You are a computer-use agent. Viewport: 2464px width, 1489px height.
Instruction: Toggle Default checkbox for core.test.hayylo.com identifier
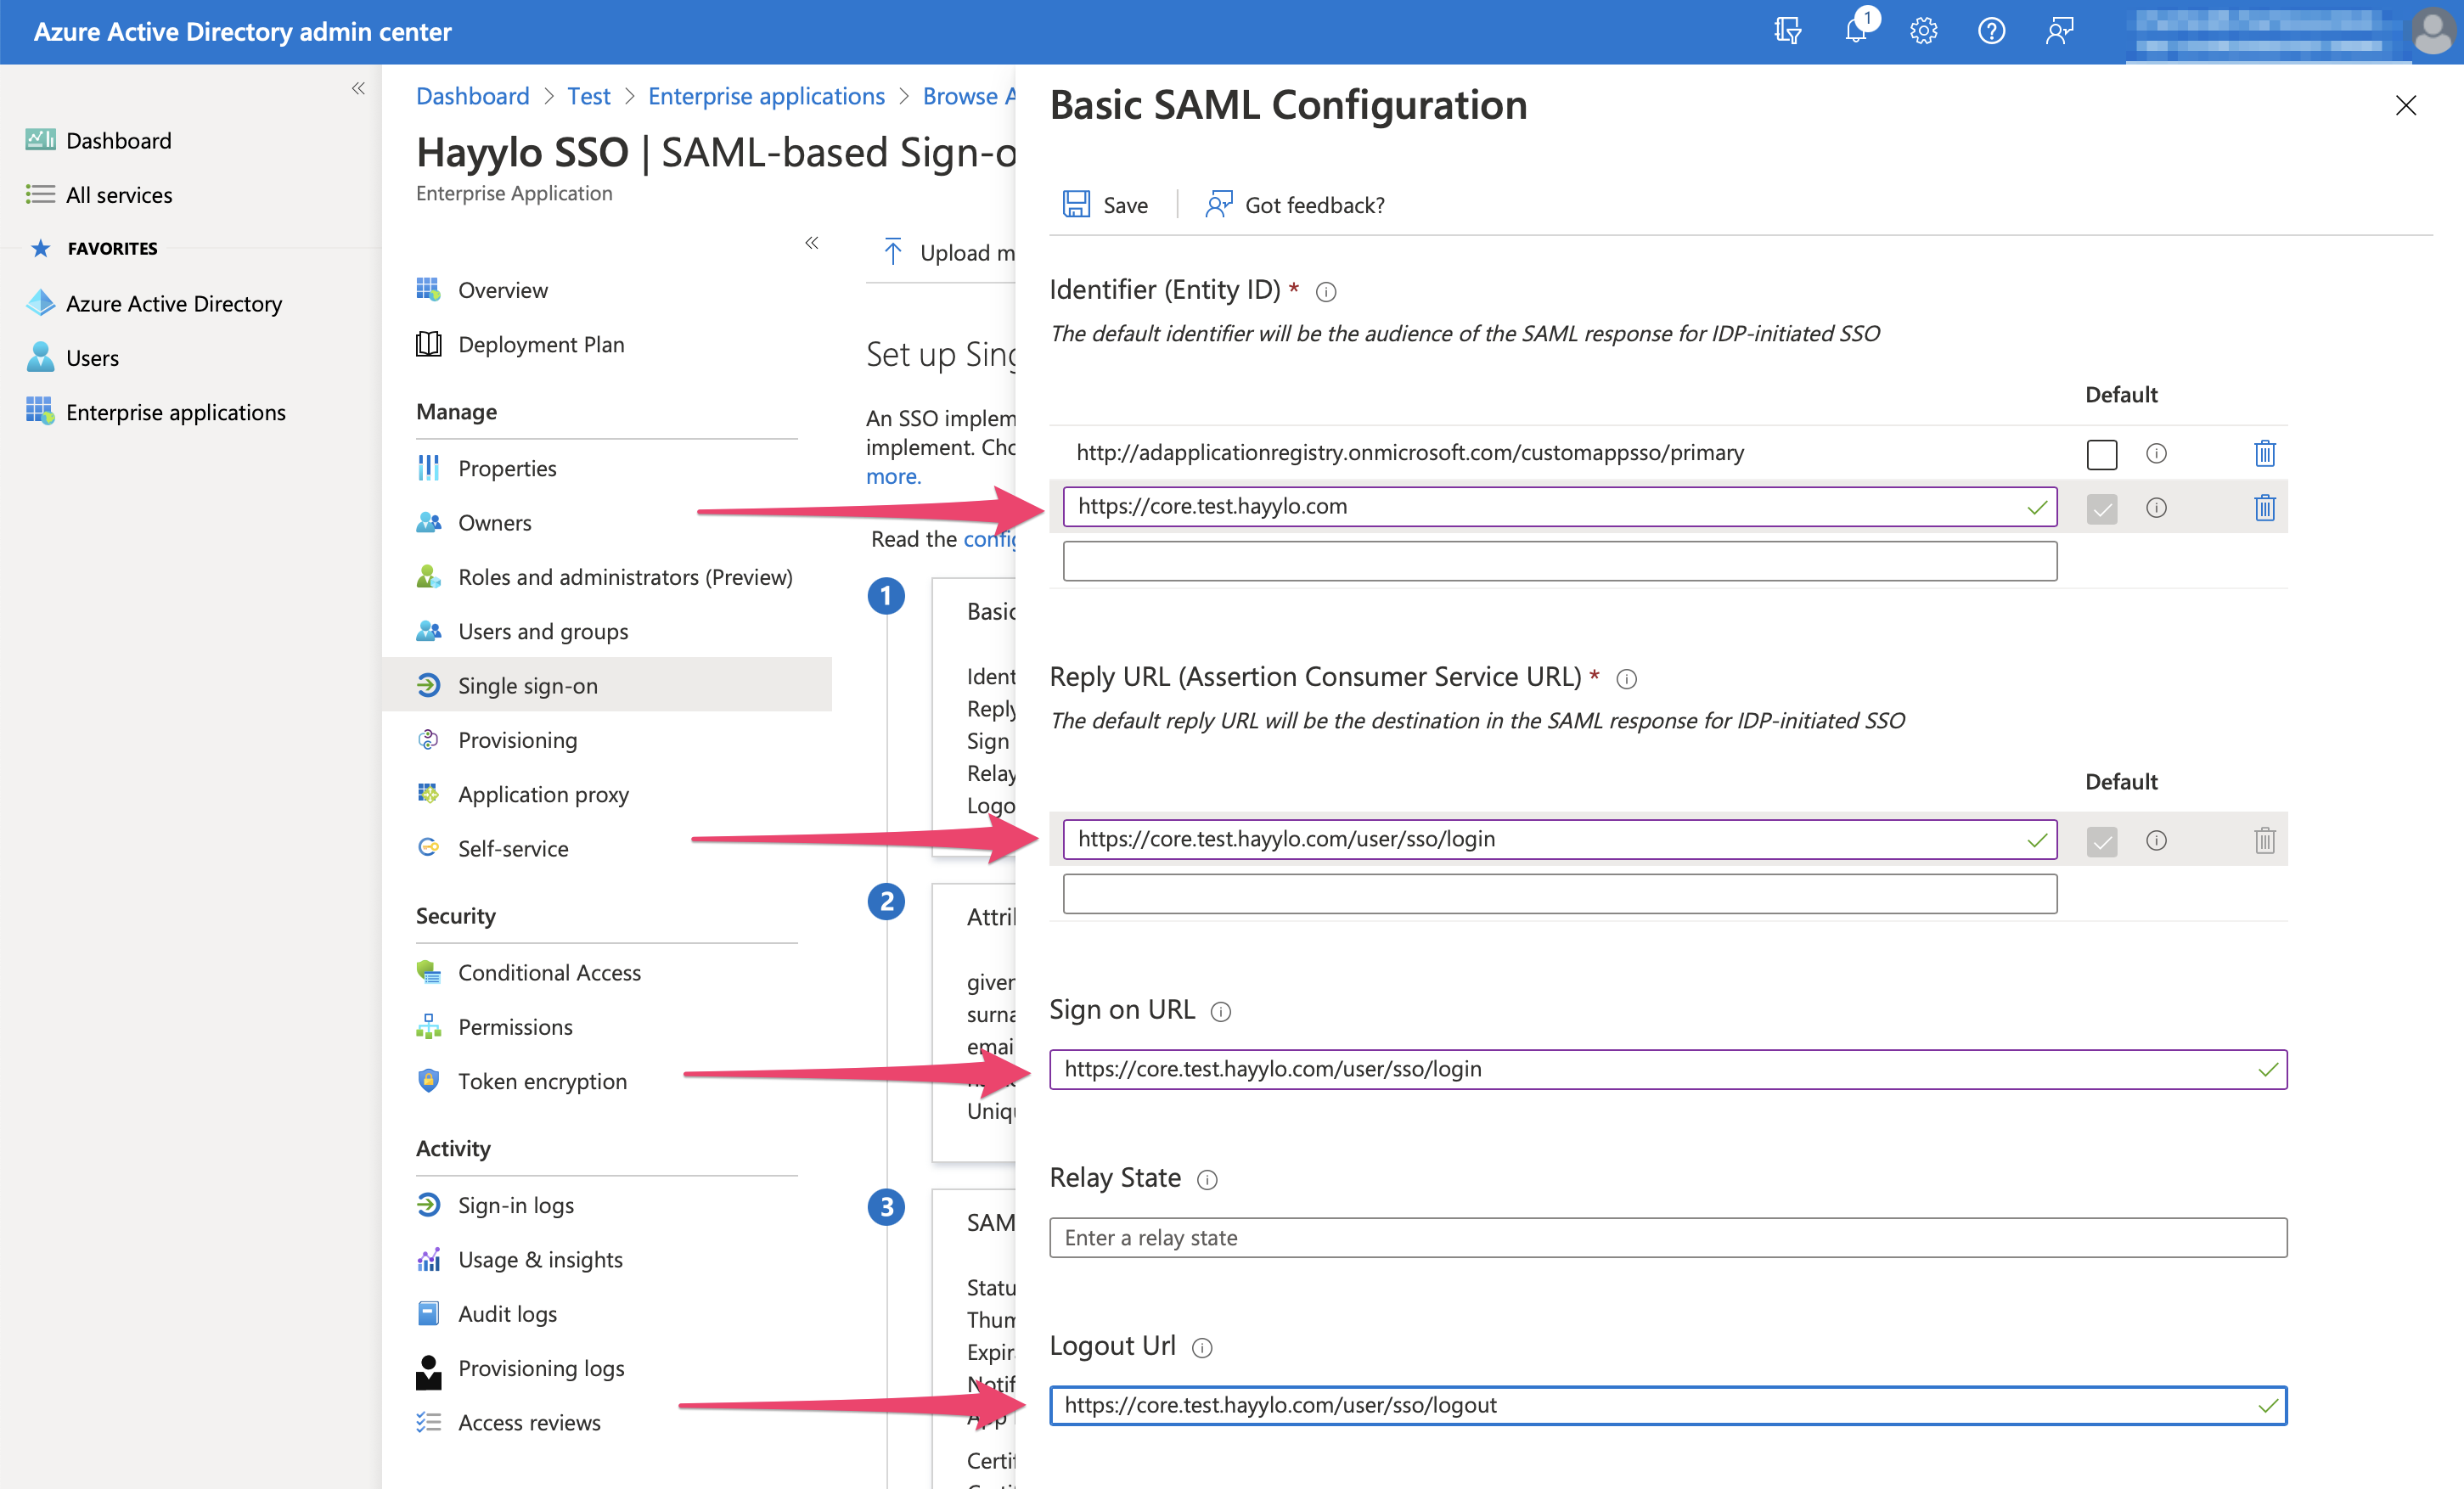[2101, 508]
